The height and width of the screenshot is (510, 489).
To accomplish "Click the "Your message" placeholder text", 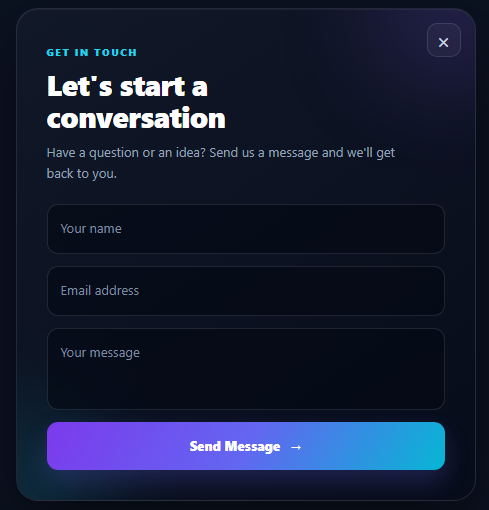I will point(100,353).
